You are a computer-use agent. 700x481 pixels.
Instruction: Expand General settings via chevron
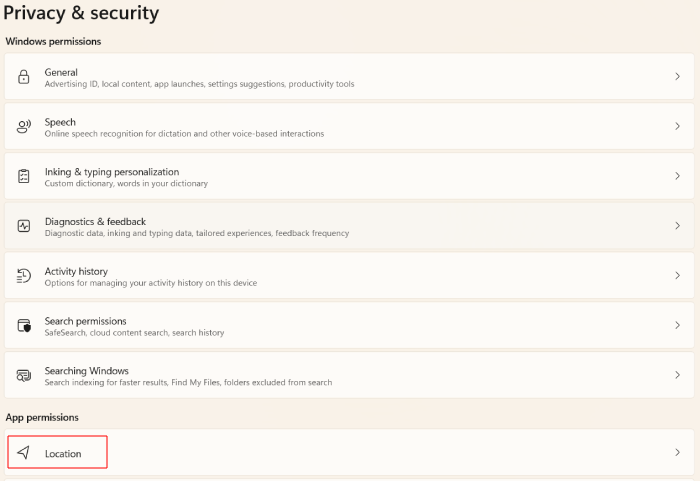[x=677, y=77]
